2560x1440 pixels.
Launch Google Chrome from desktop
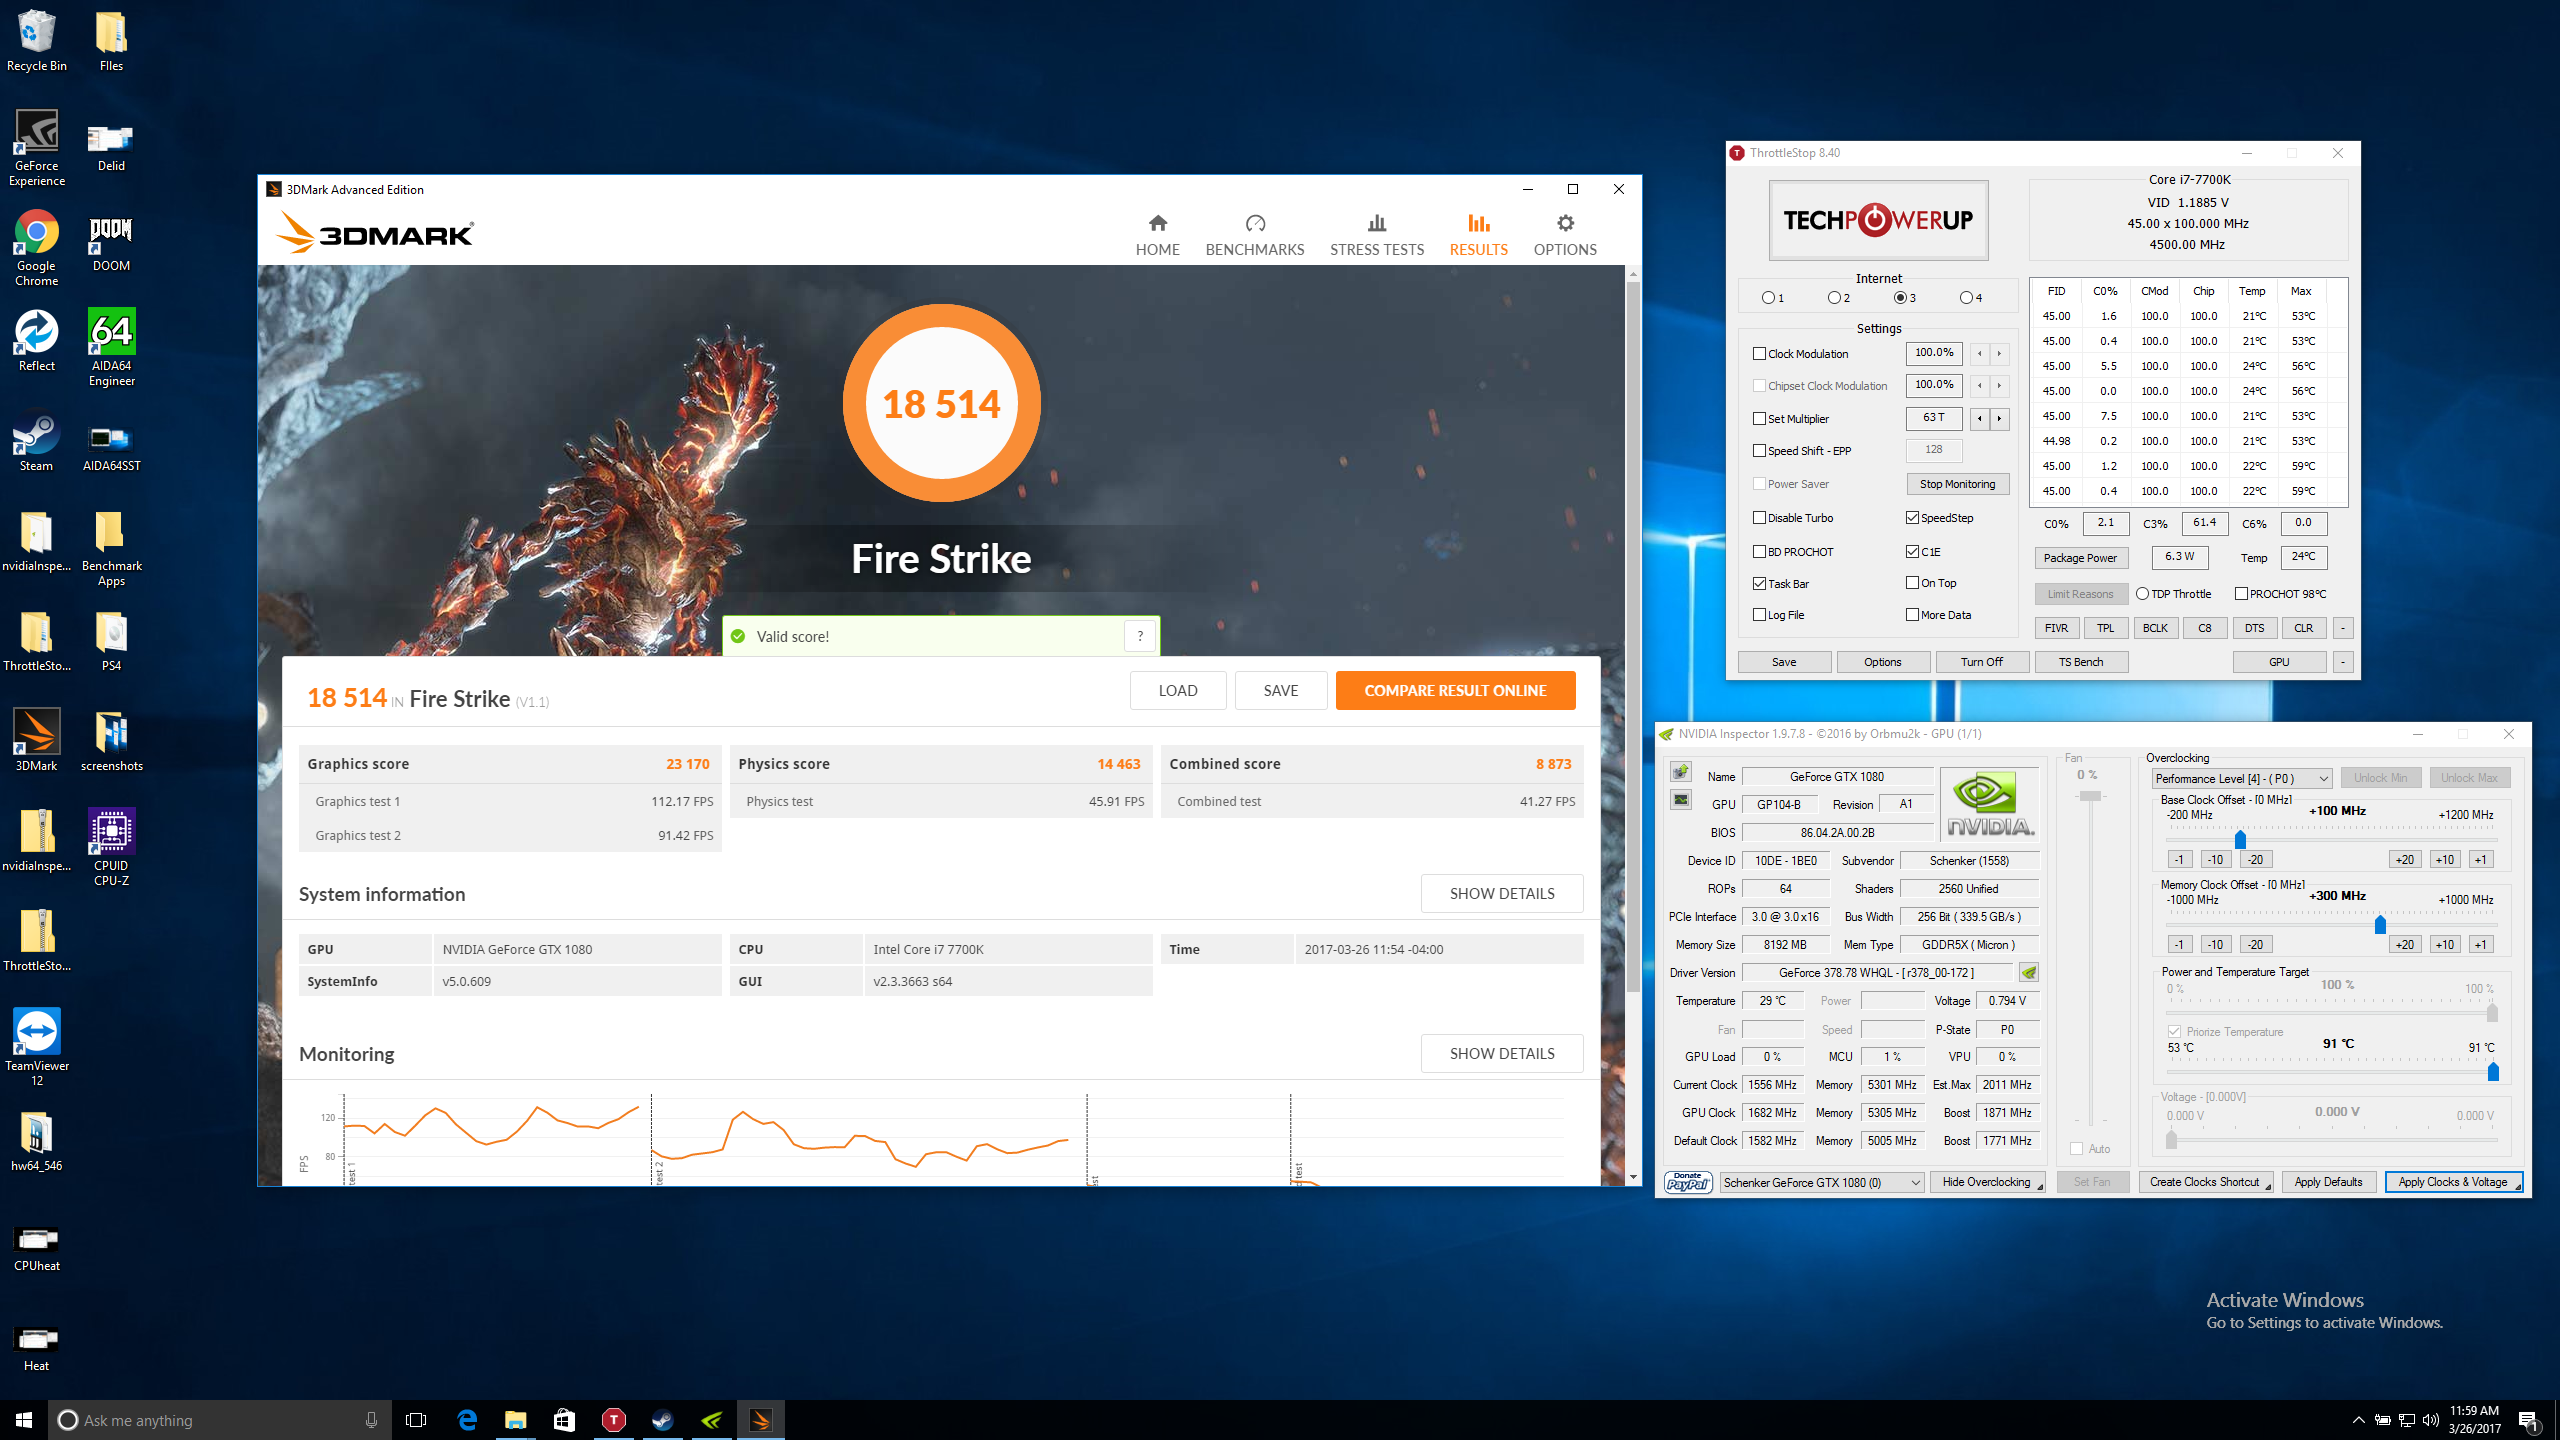37,248
